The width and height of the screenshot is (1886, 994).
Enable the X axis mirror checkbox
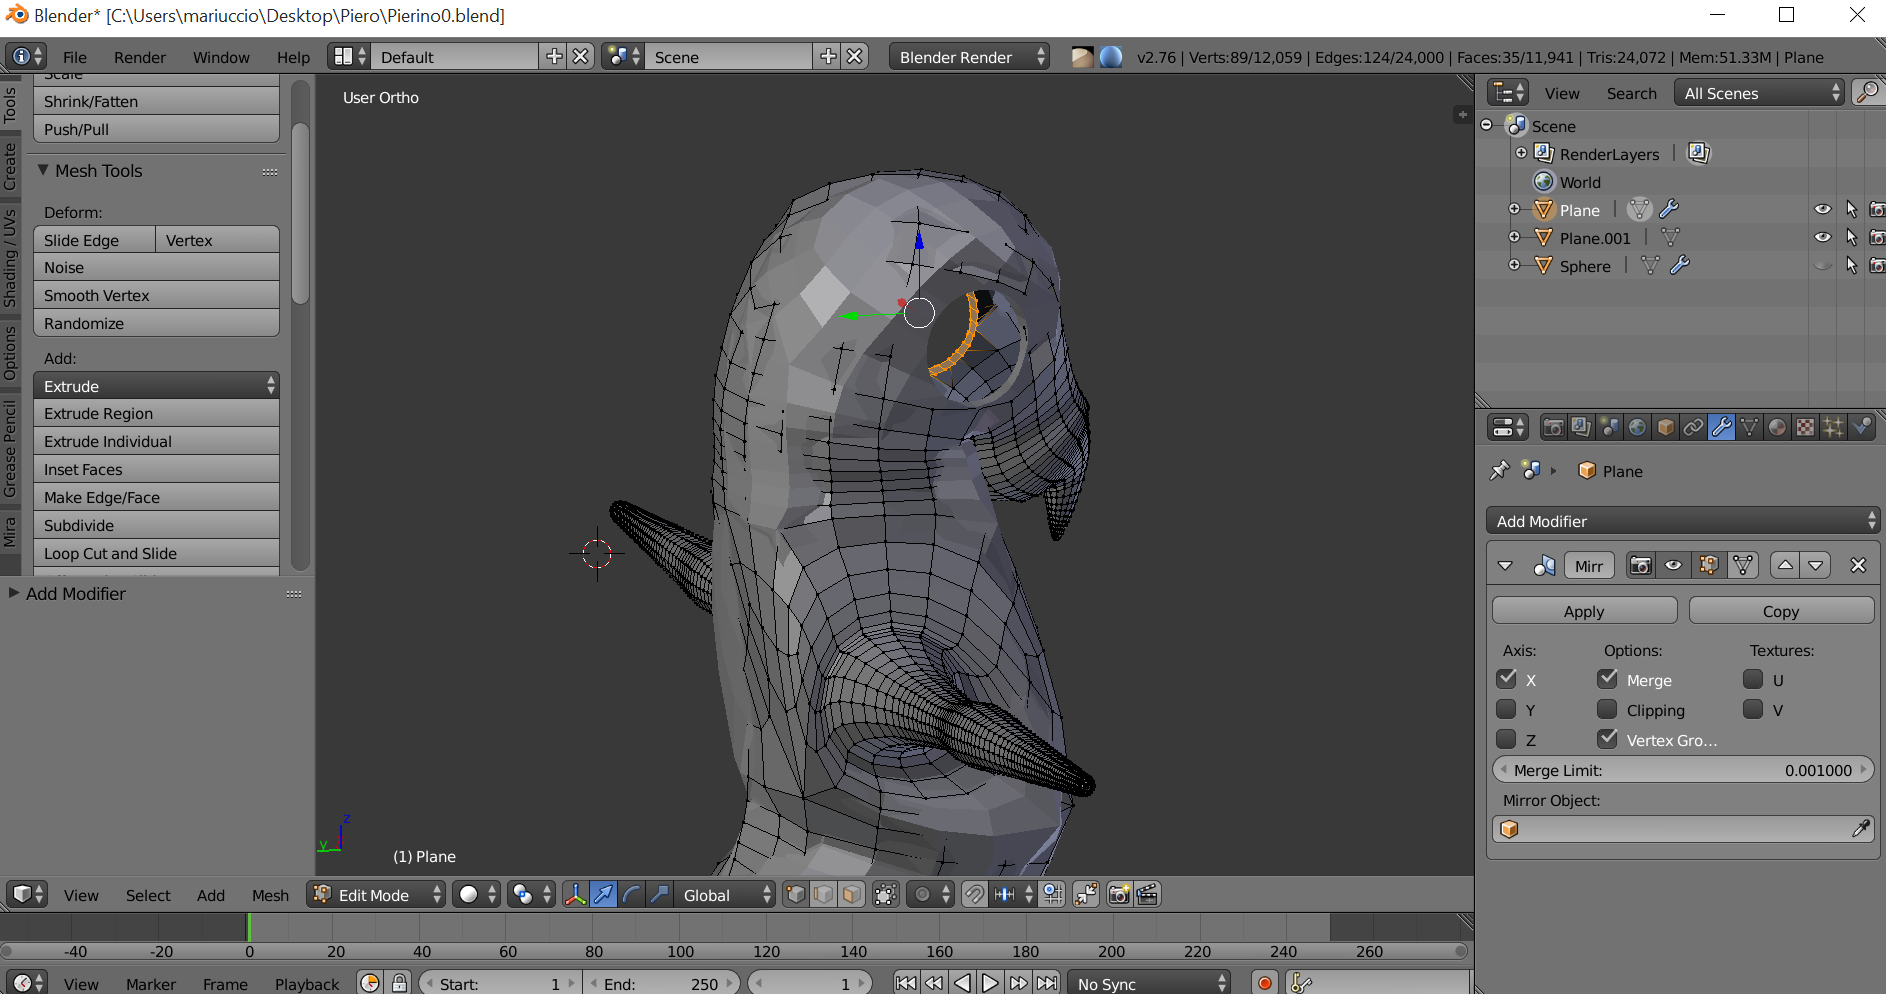tap(1506, 679)
